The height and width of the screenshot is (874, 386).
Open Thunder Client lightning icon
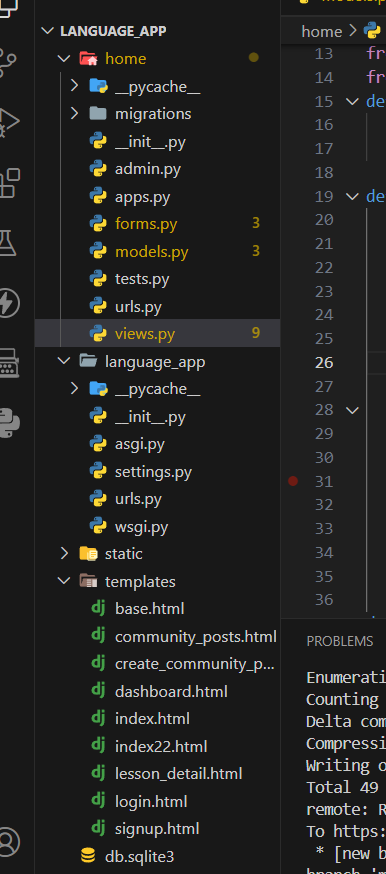[8, 303]
